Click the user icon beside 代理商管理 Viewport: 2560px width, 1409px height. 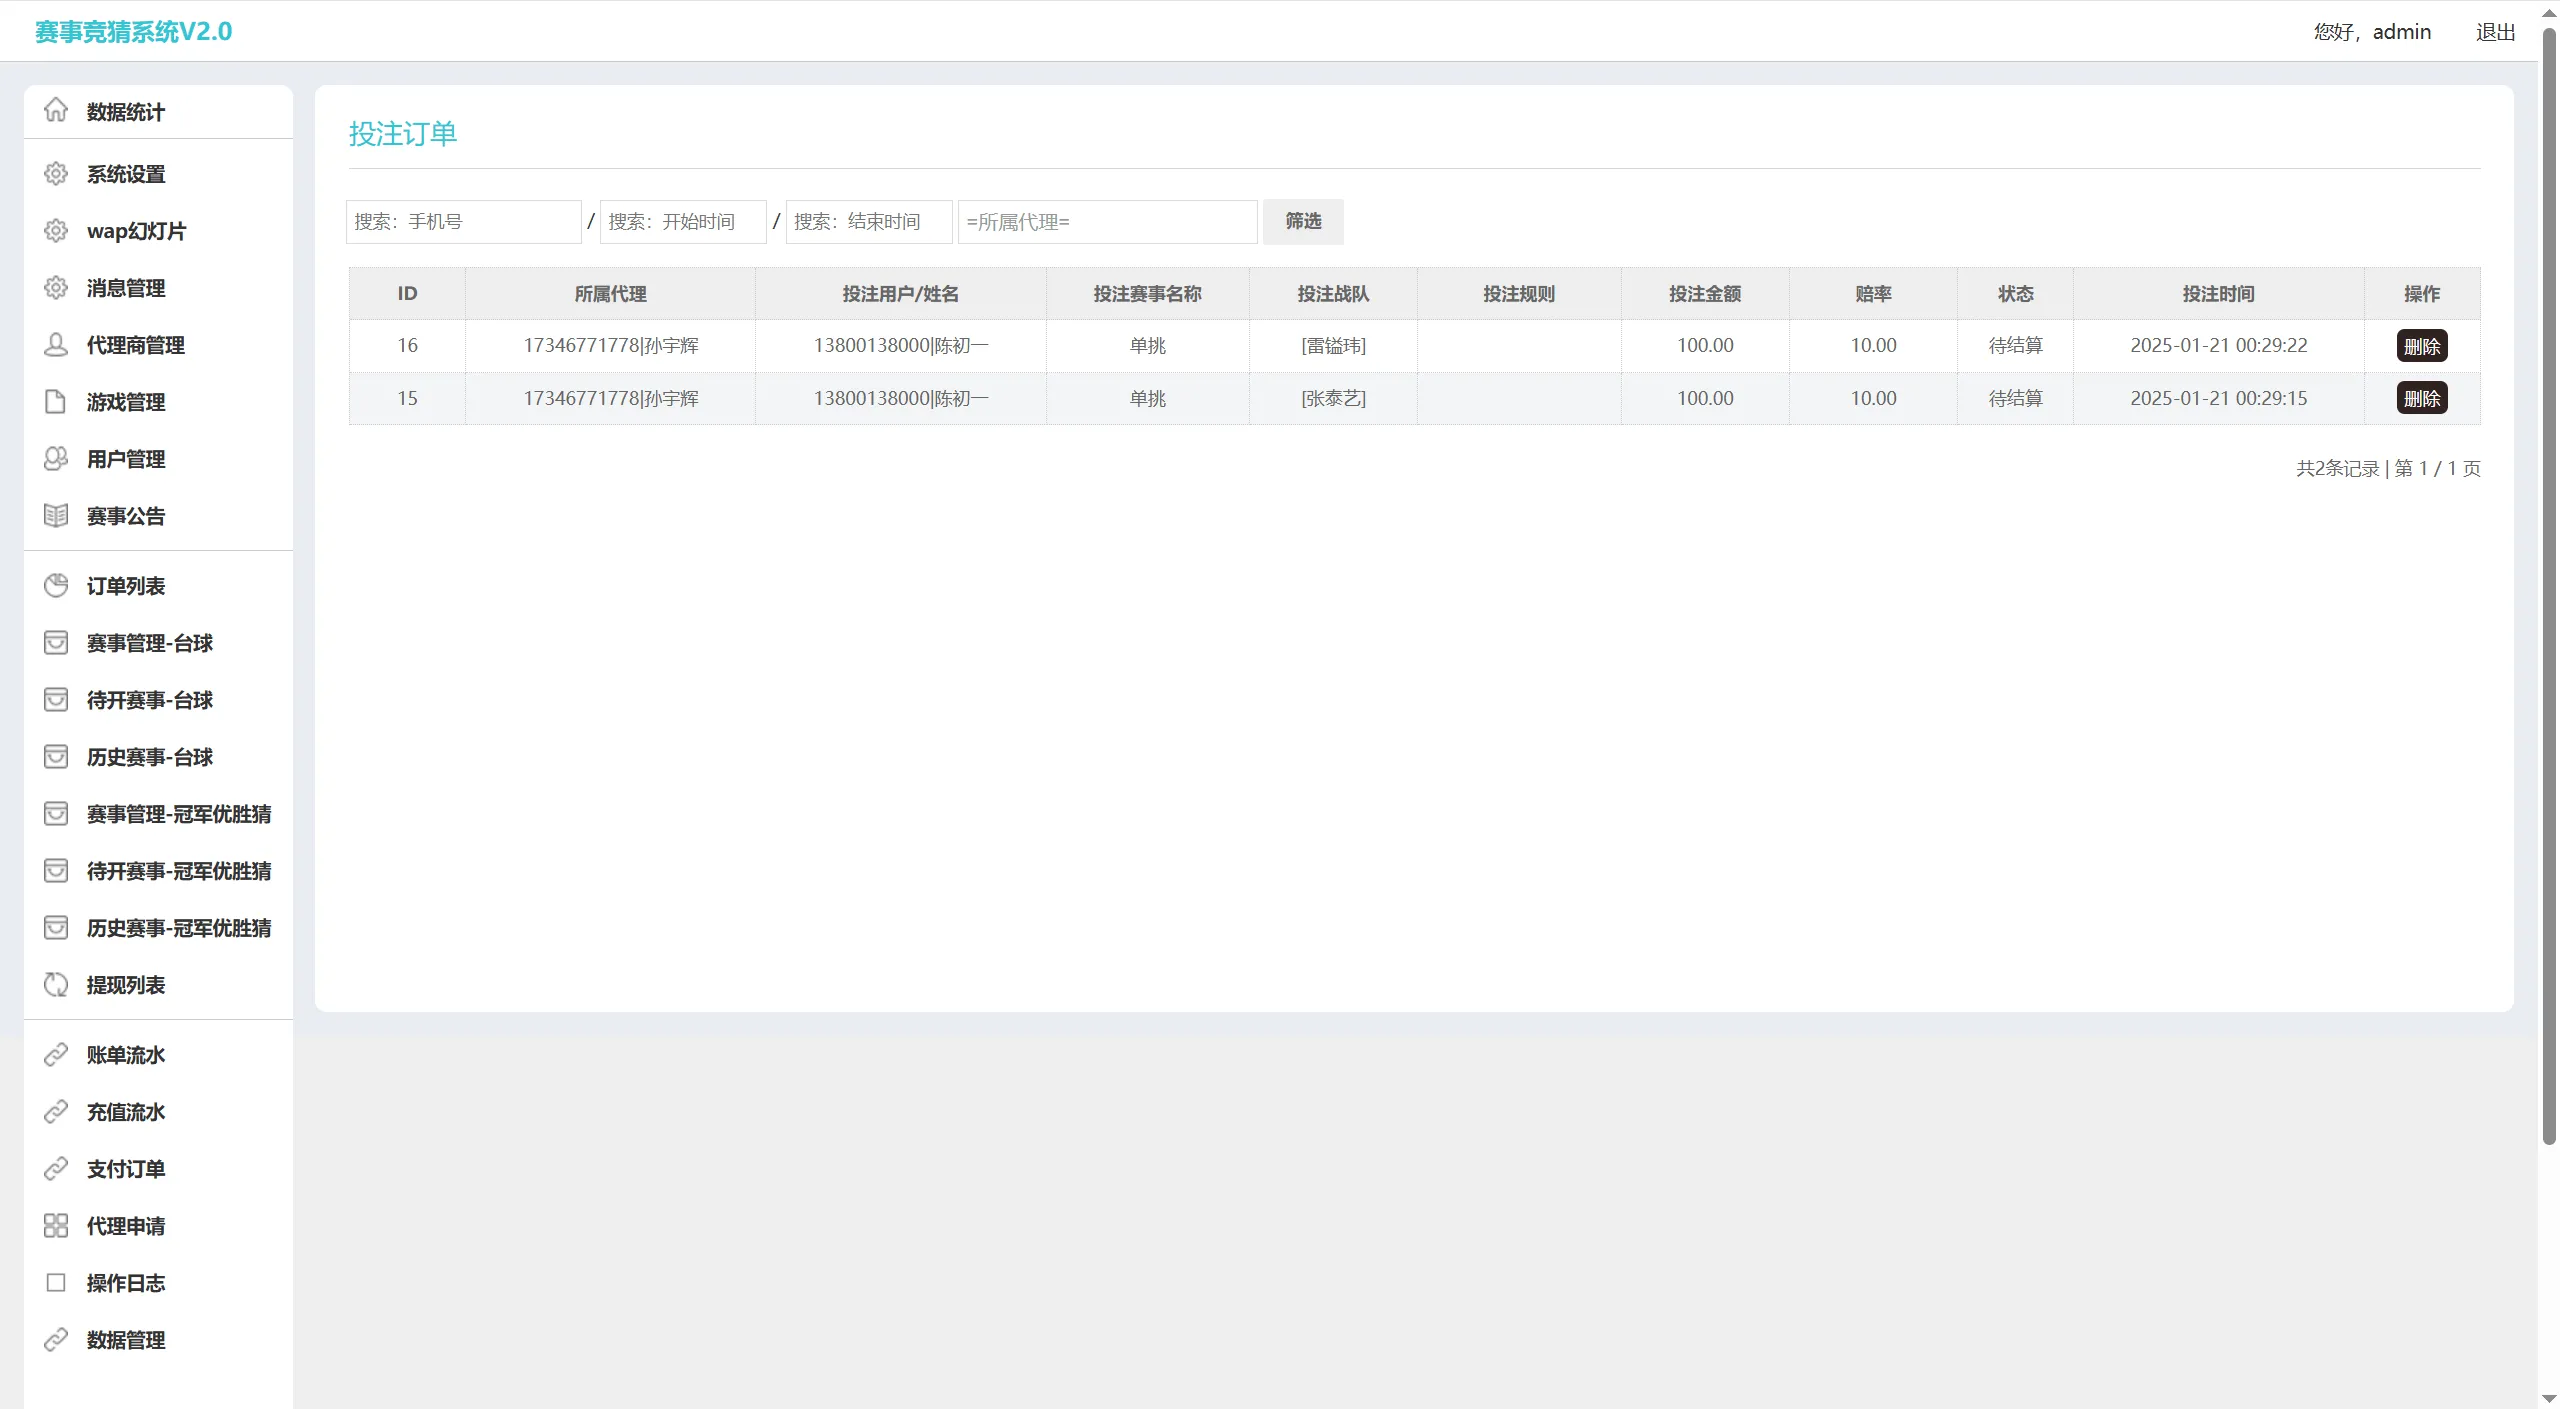tap(56, 345)
